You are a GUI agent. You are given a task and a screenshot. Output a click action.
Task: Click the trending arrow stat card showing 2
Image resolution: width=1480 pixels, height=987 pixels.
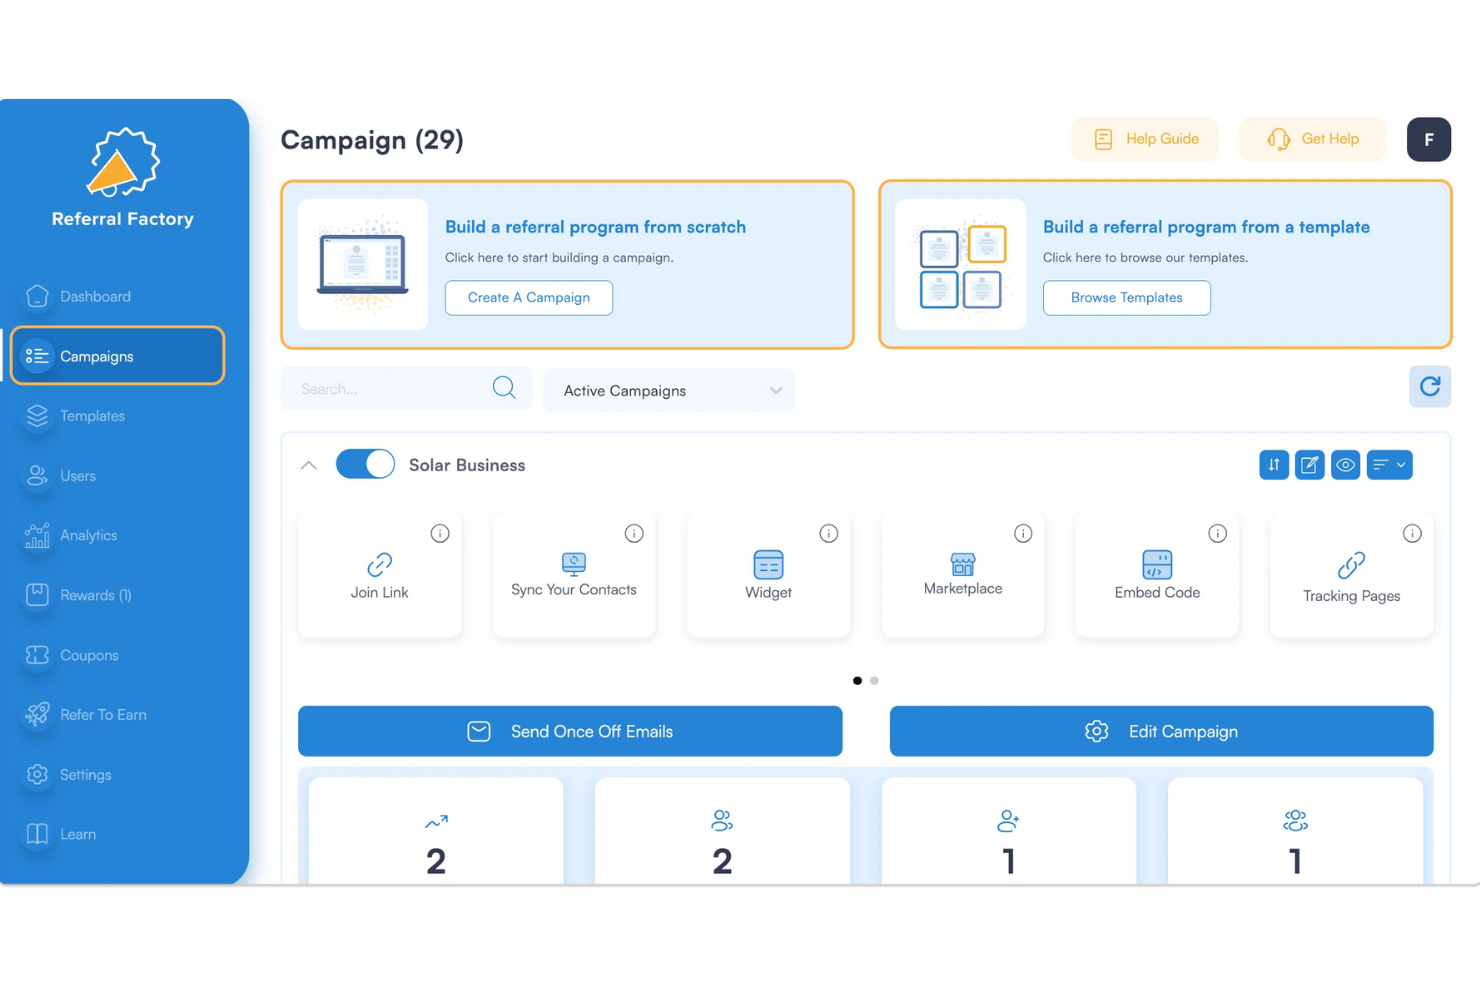436,832
